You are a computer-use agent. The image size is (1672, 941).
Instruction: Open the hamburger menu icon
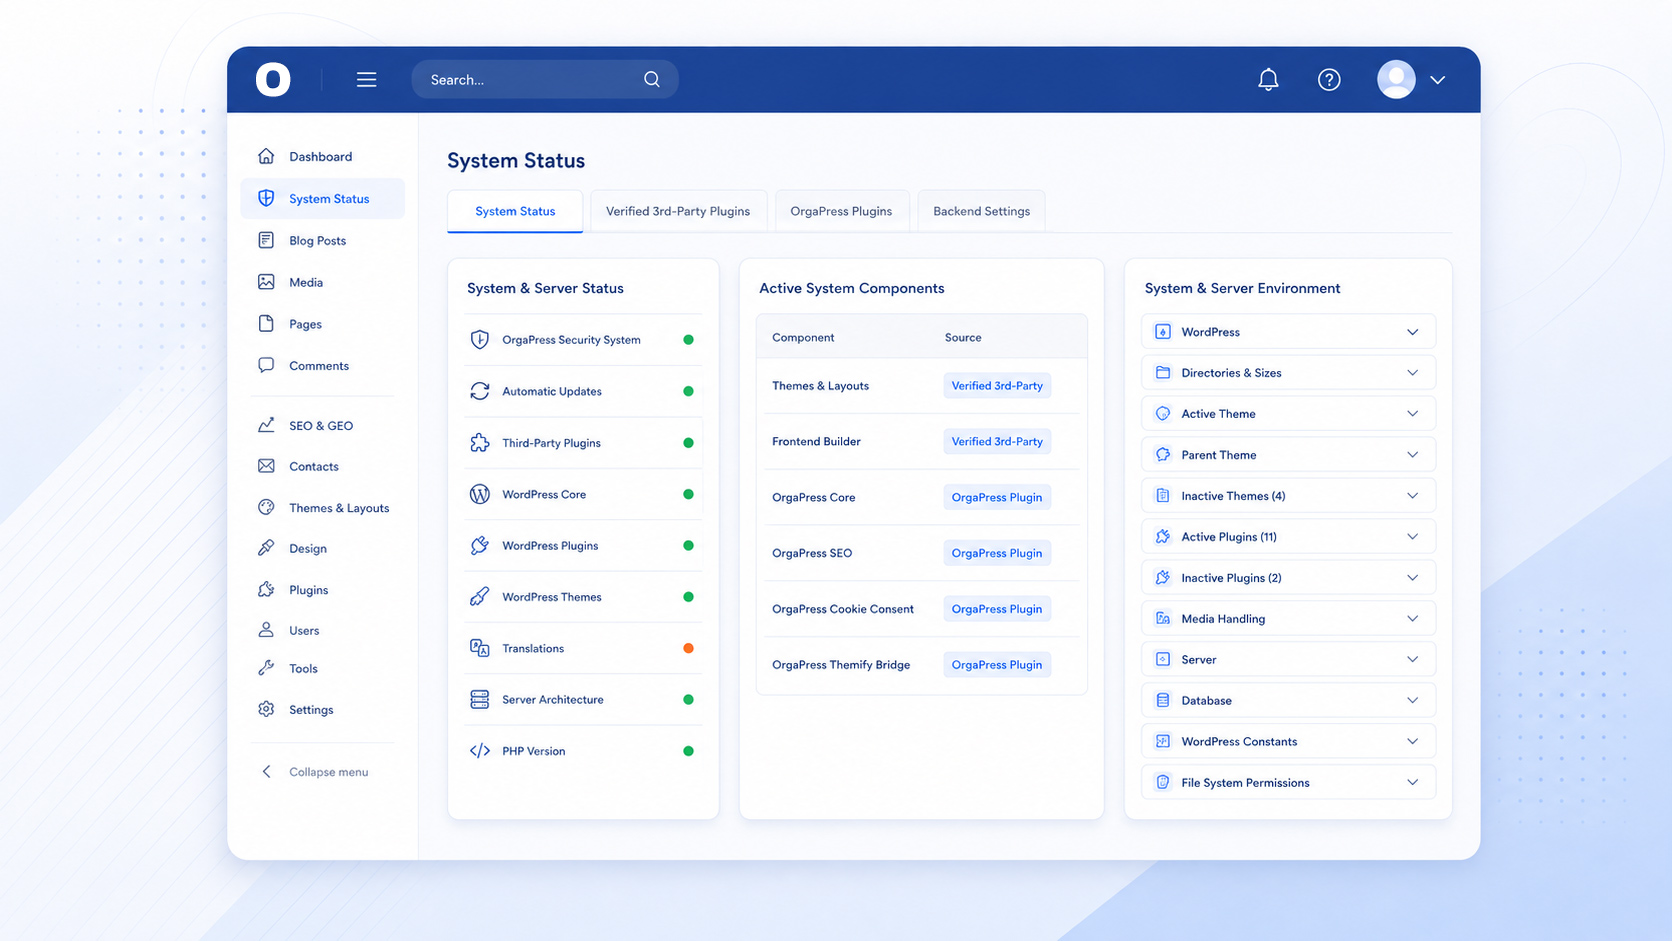(x=366, y=79)
